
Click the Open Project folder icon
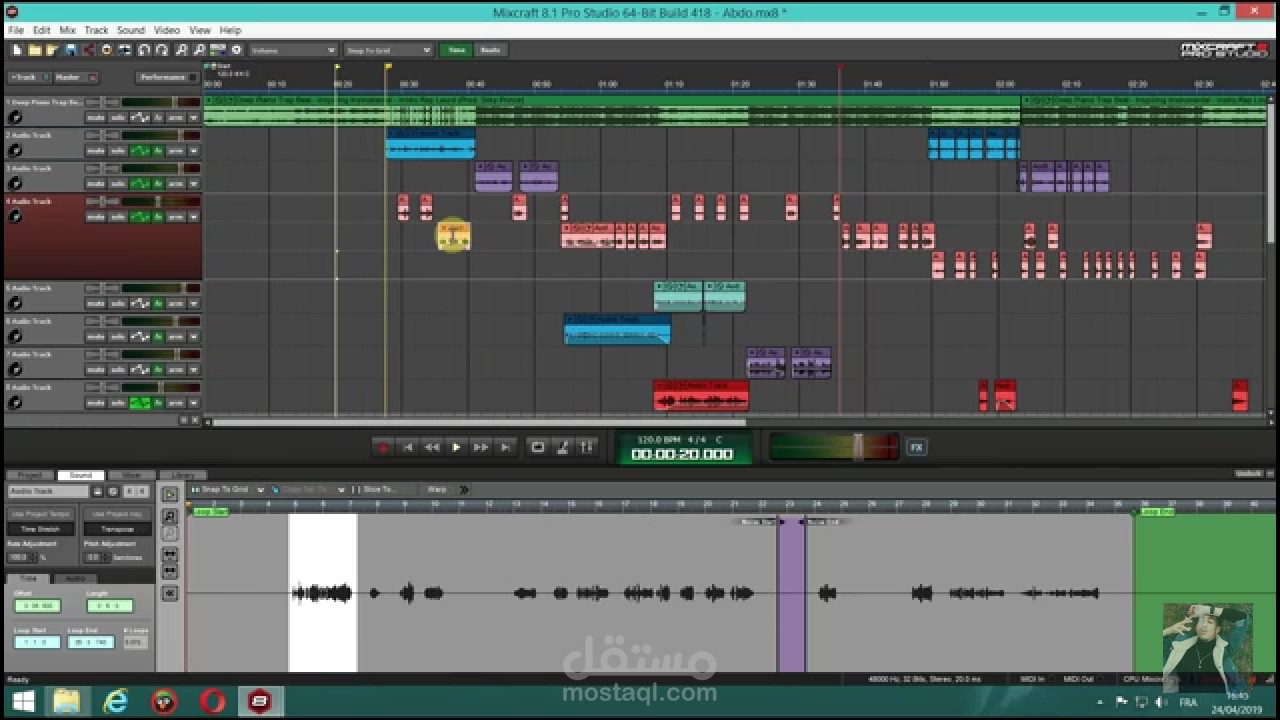point(35,50)
